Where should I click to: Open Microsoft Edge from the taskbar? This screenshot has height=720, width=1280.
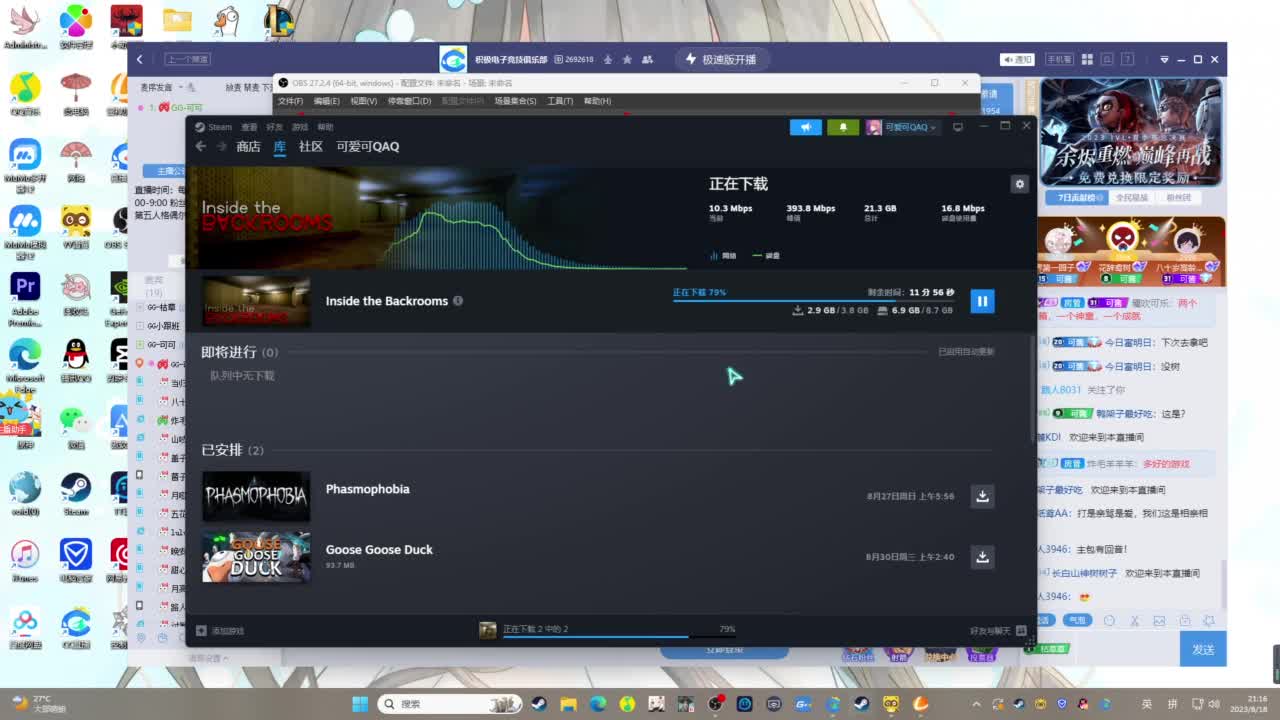coord(598,704)
